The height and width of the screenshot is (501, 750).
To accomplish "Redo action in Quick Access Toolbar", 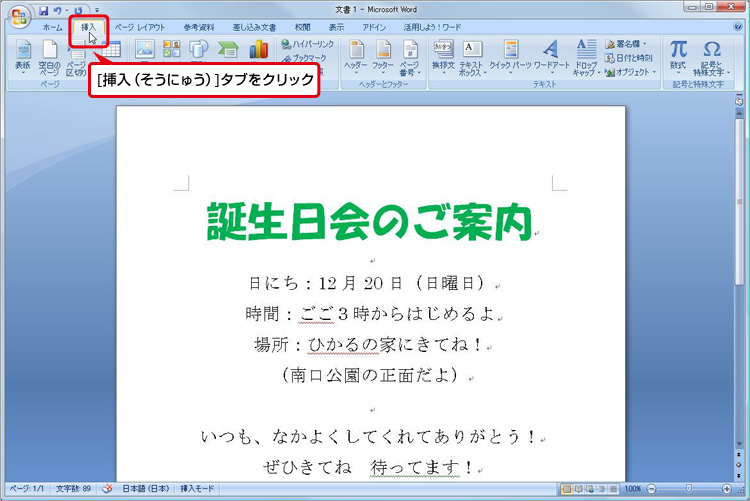I will pyautogui.click(x=78, y=10).
